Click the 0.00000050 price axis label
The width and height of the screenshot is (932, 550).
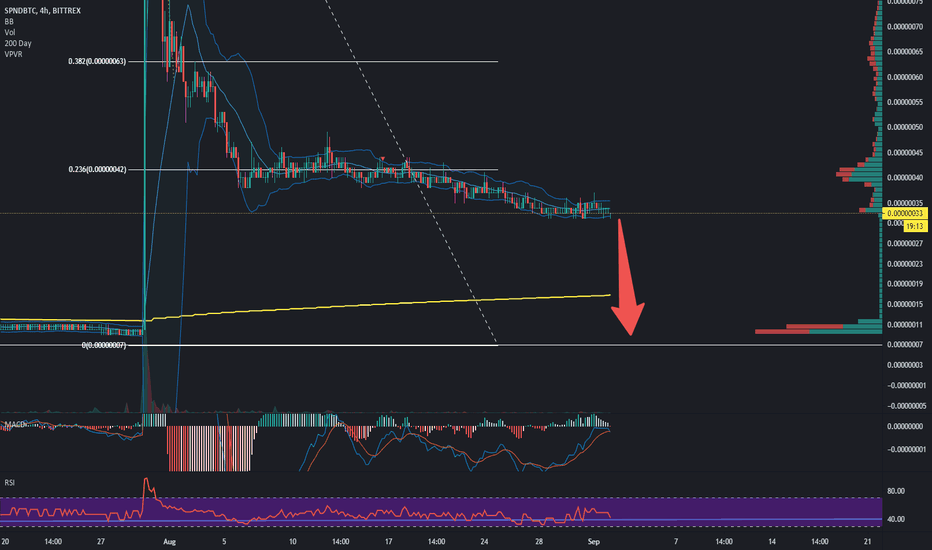pos(905,127)
